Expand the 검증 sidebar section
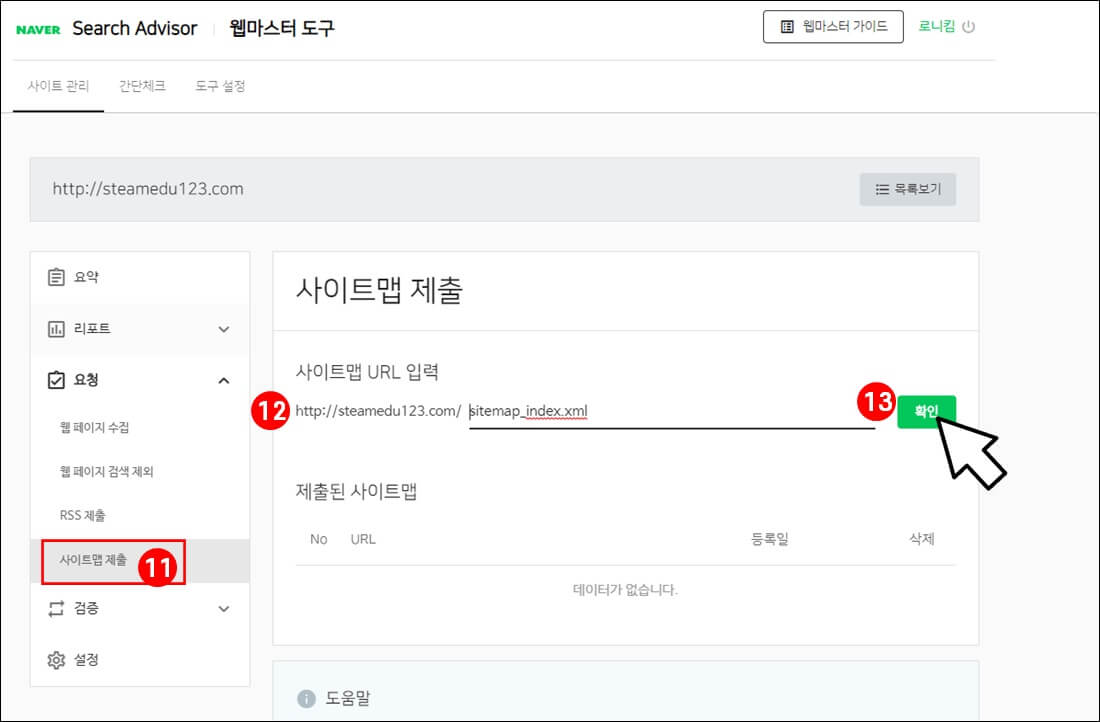 coord(224,608)
